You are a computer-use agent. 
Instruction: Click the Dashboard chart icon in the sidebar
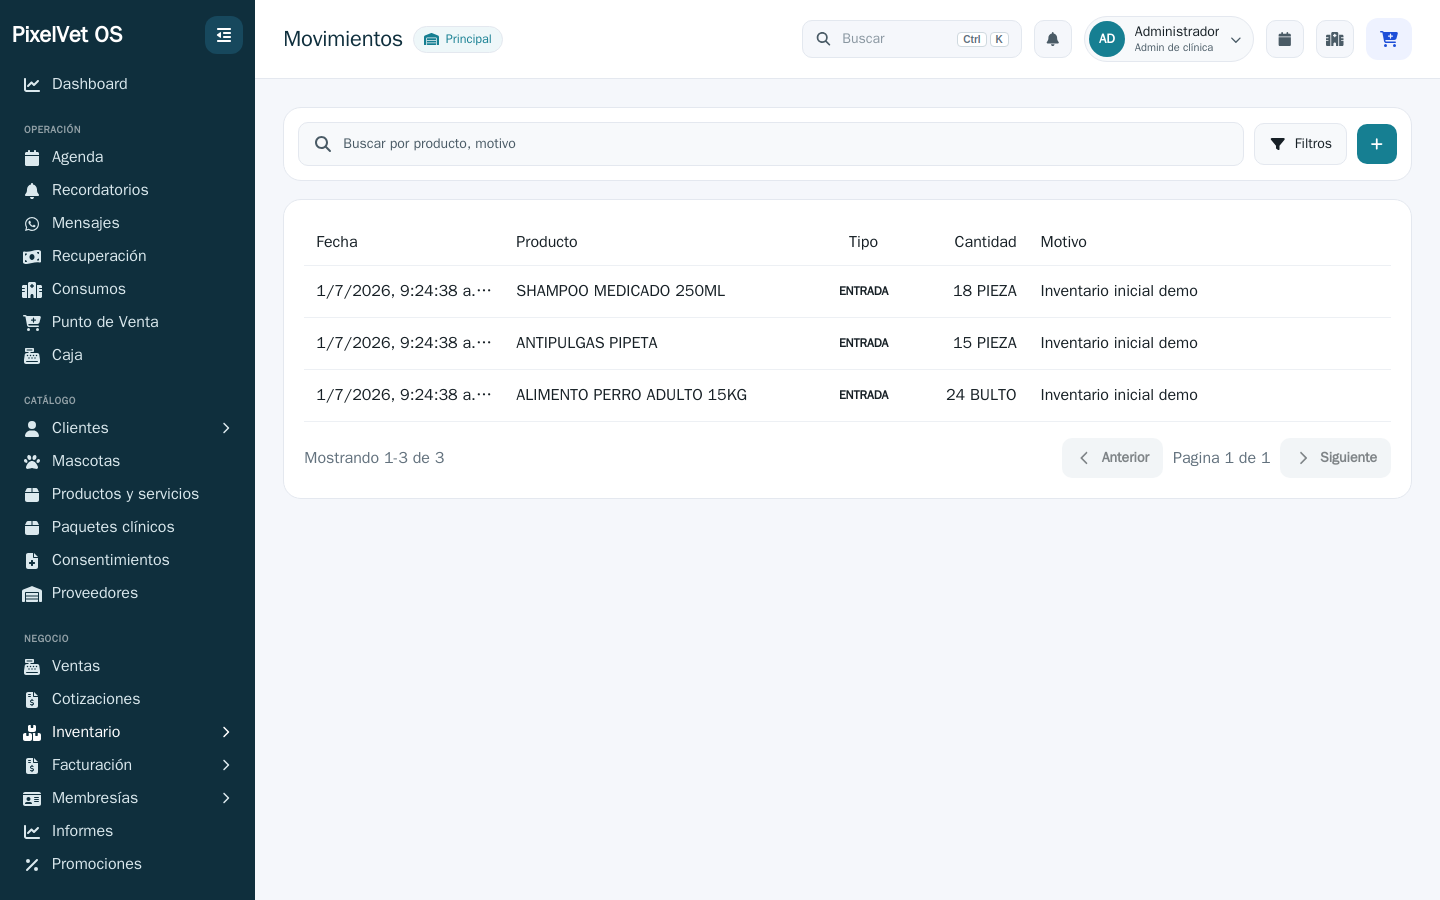32,85
